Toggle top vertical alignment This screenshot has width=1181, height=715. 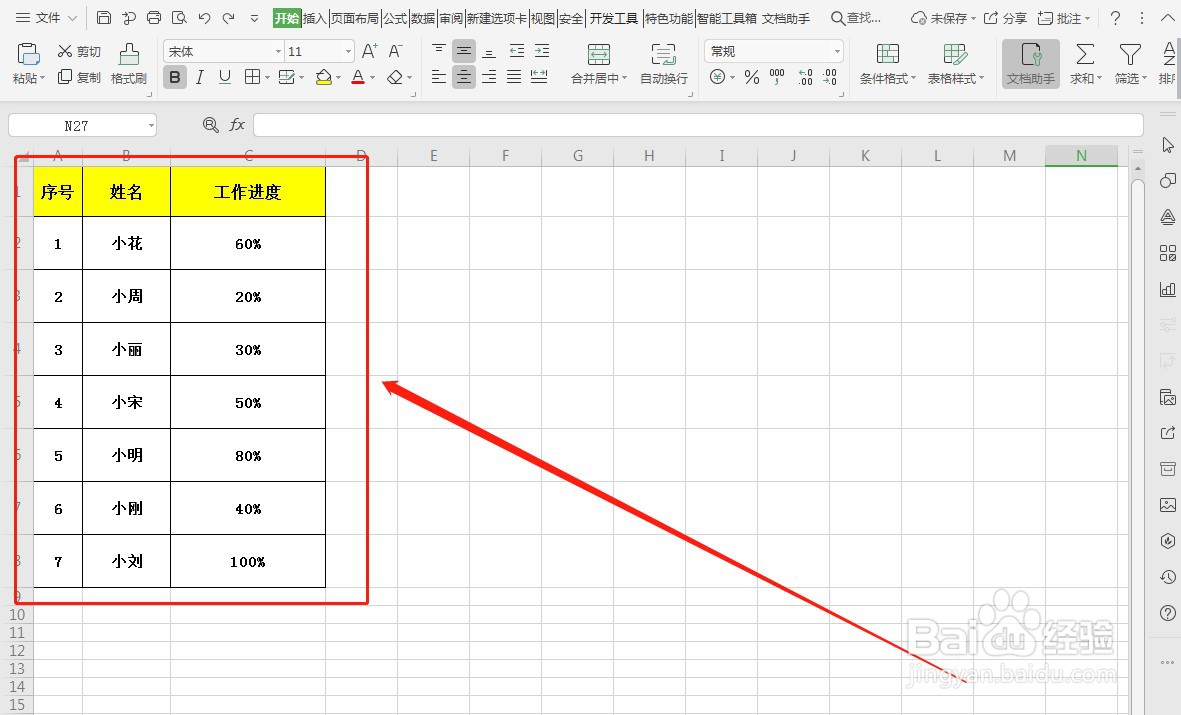point(438,51)
